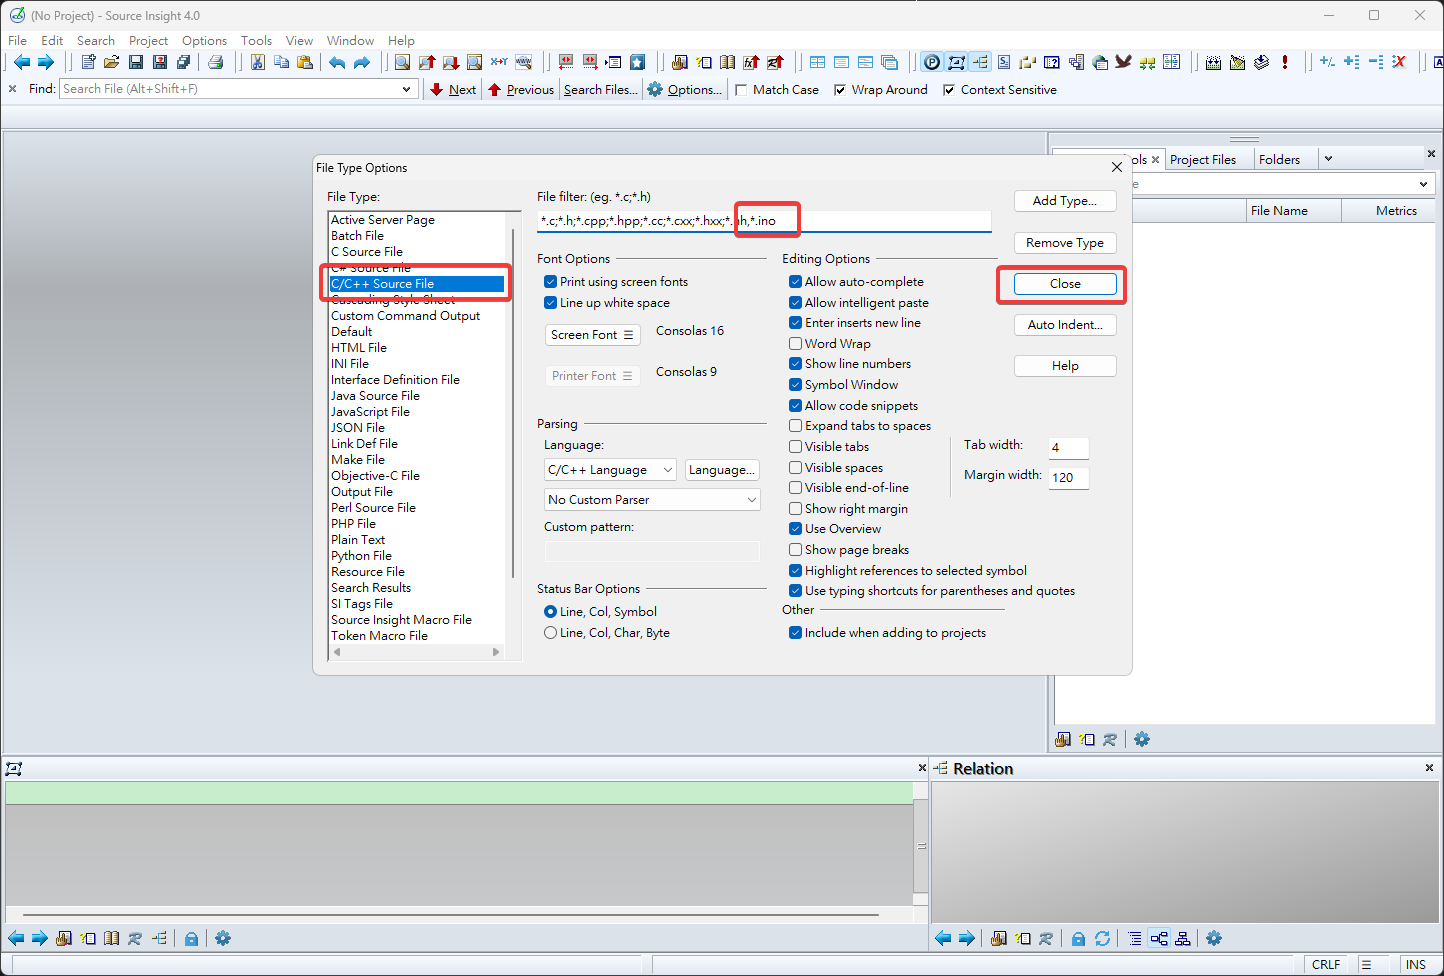Viewport: 1444px width, 976px height.
Task: Click the Margin width input field
Action: point(1068,478)
